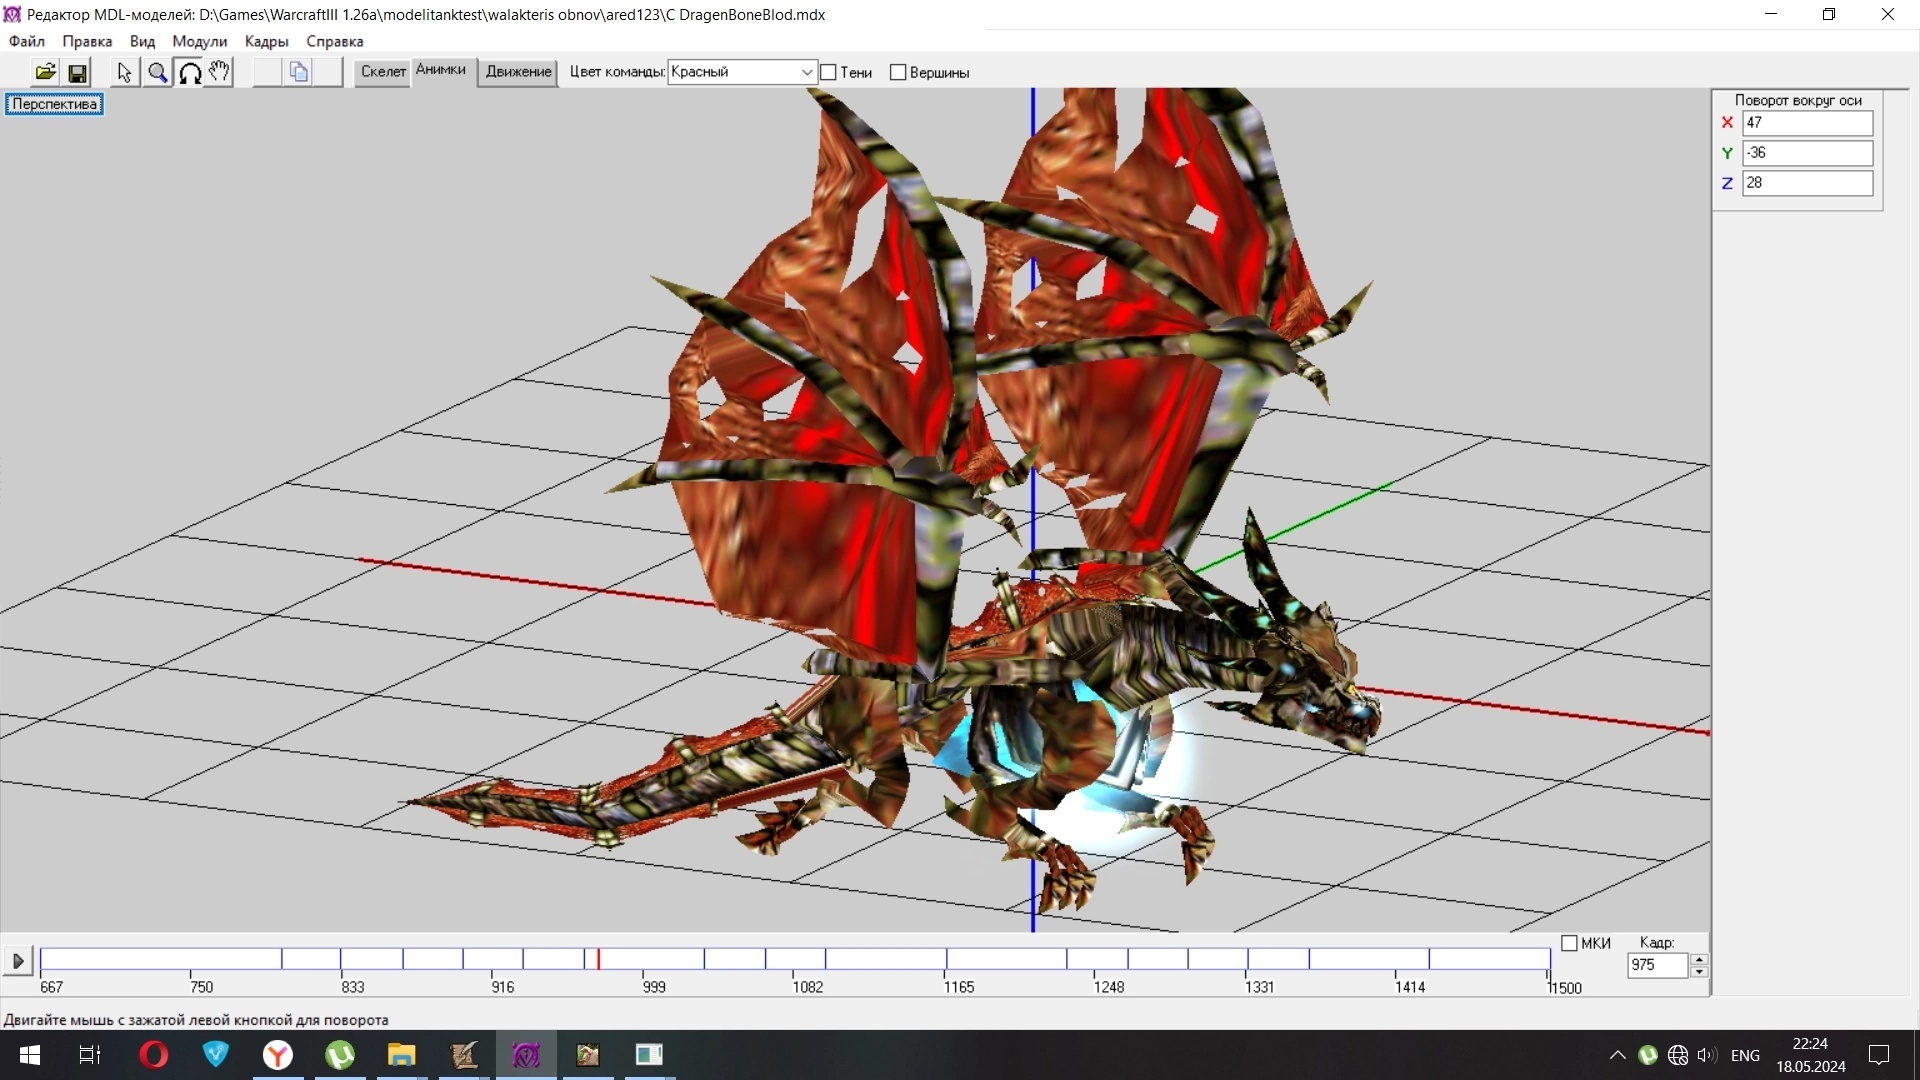Open the Цвет команды dropdown

coord(806,72)
